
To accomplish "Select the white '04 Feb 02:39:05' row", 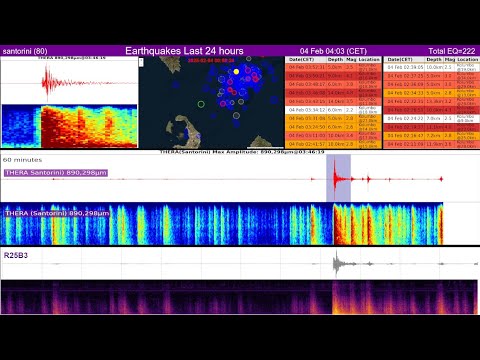I will (432, 67).
